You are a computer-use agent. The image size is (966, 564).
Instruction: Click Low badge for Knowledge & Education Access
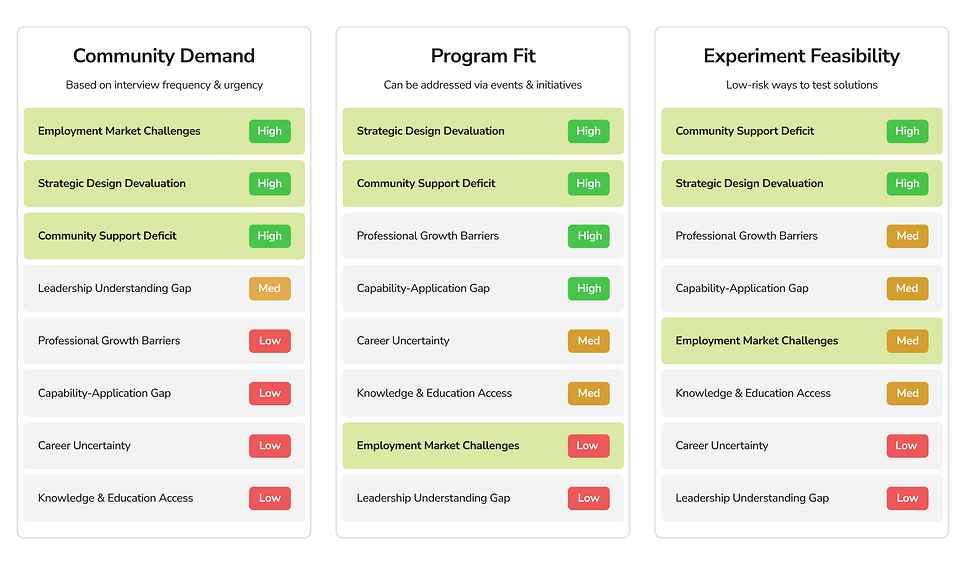(x=270, y=498)
